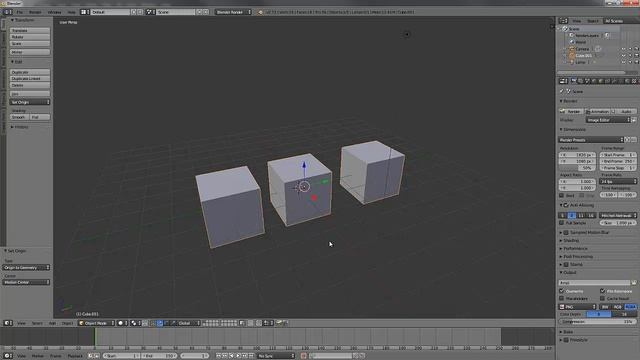Click the Duplicate Linked button
Image resolution: width=640 pixels, height=360 pixels.
click(30, 78)
